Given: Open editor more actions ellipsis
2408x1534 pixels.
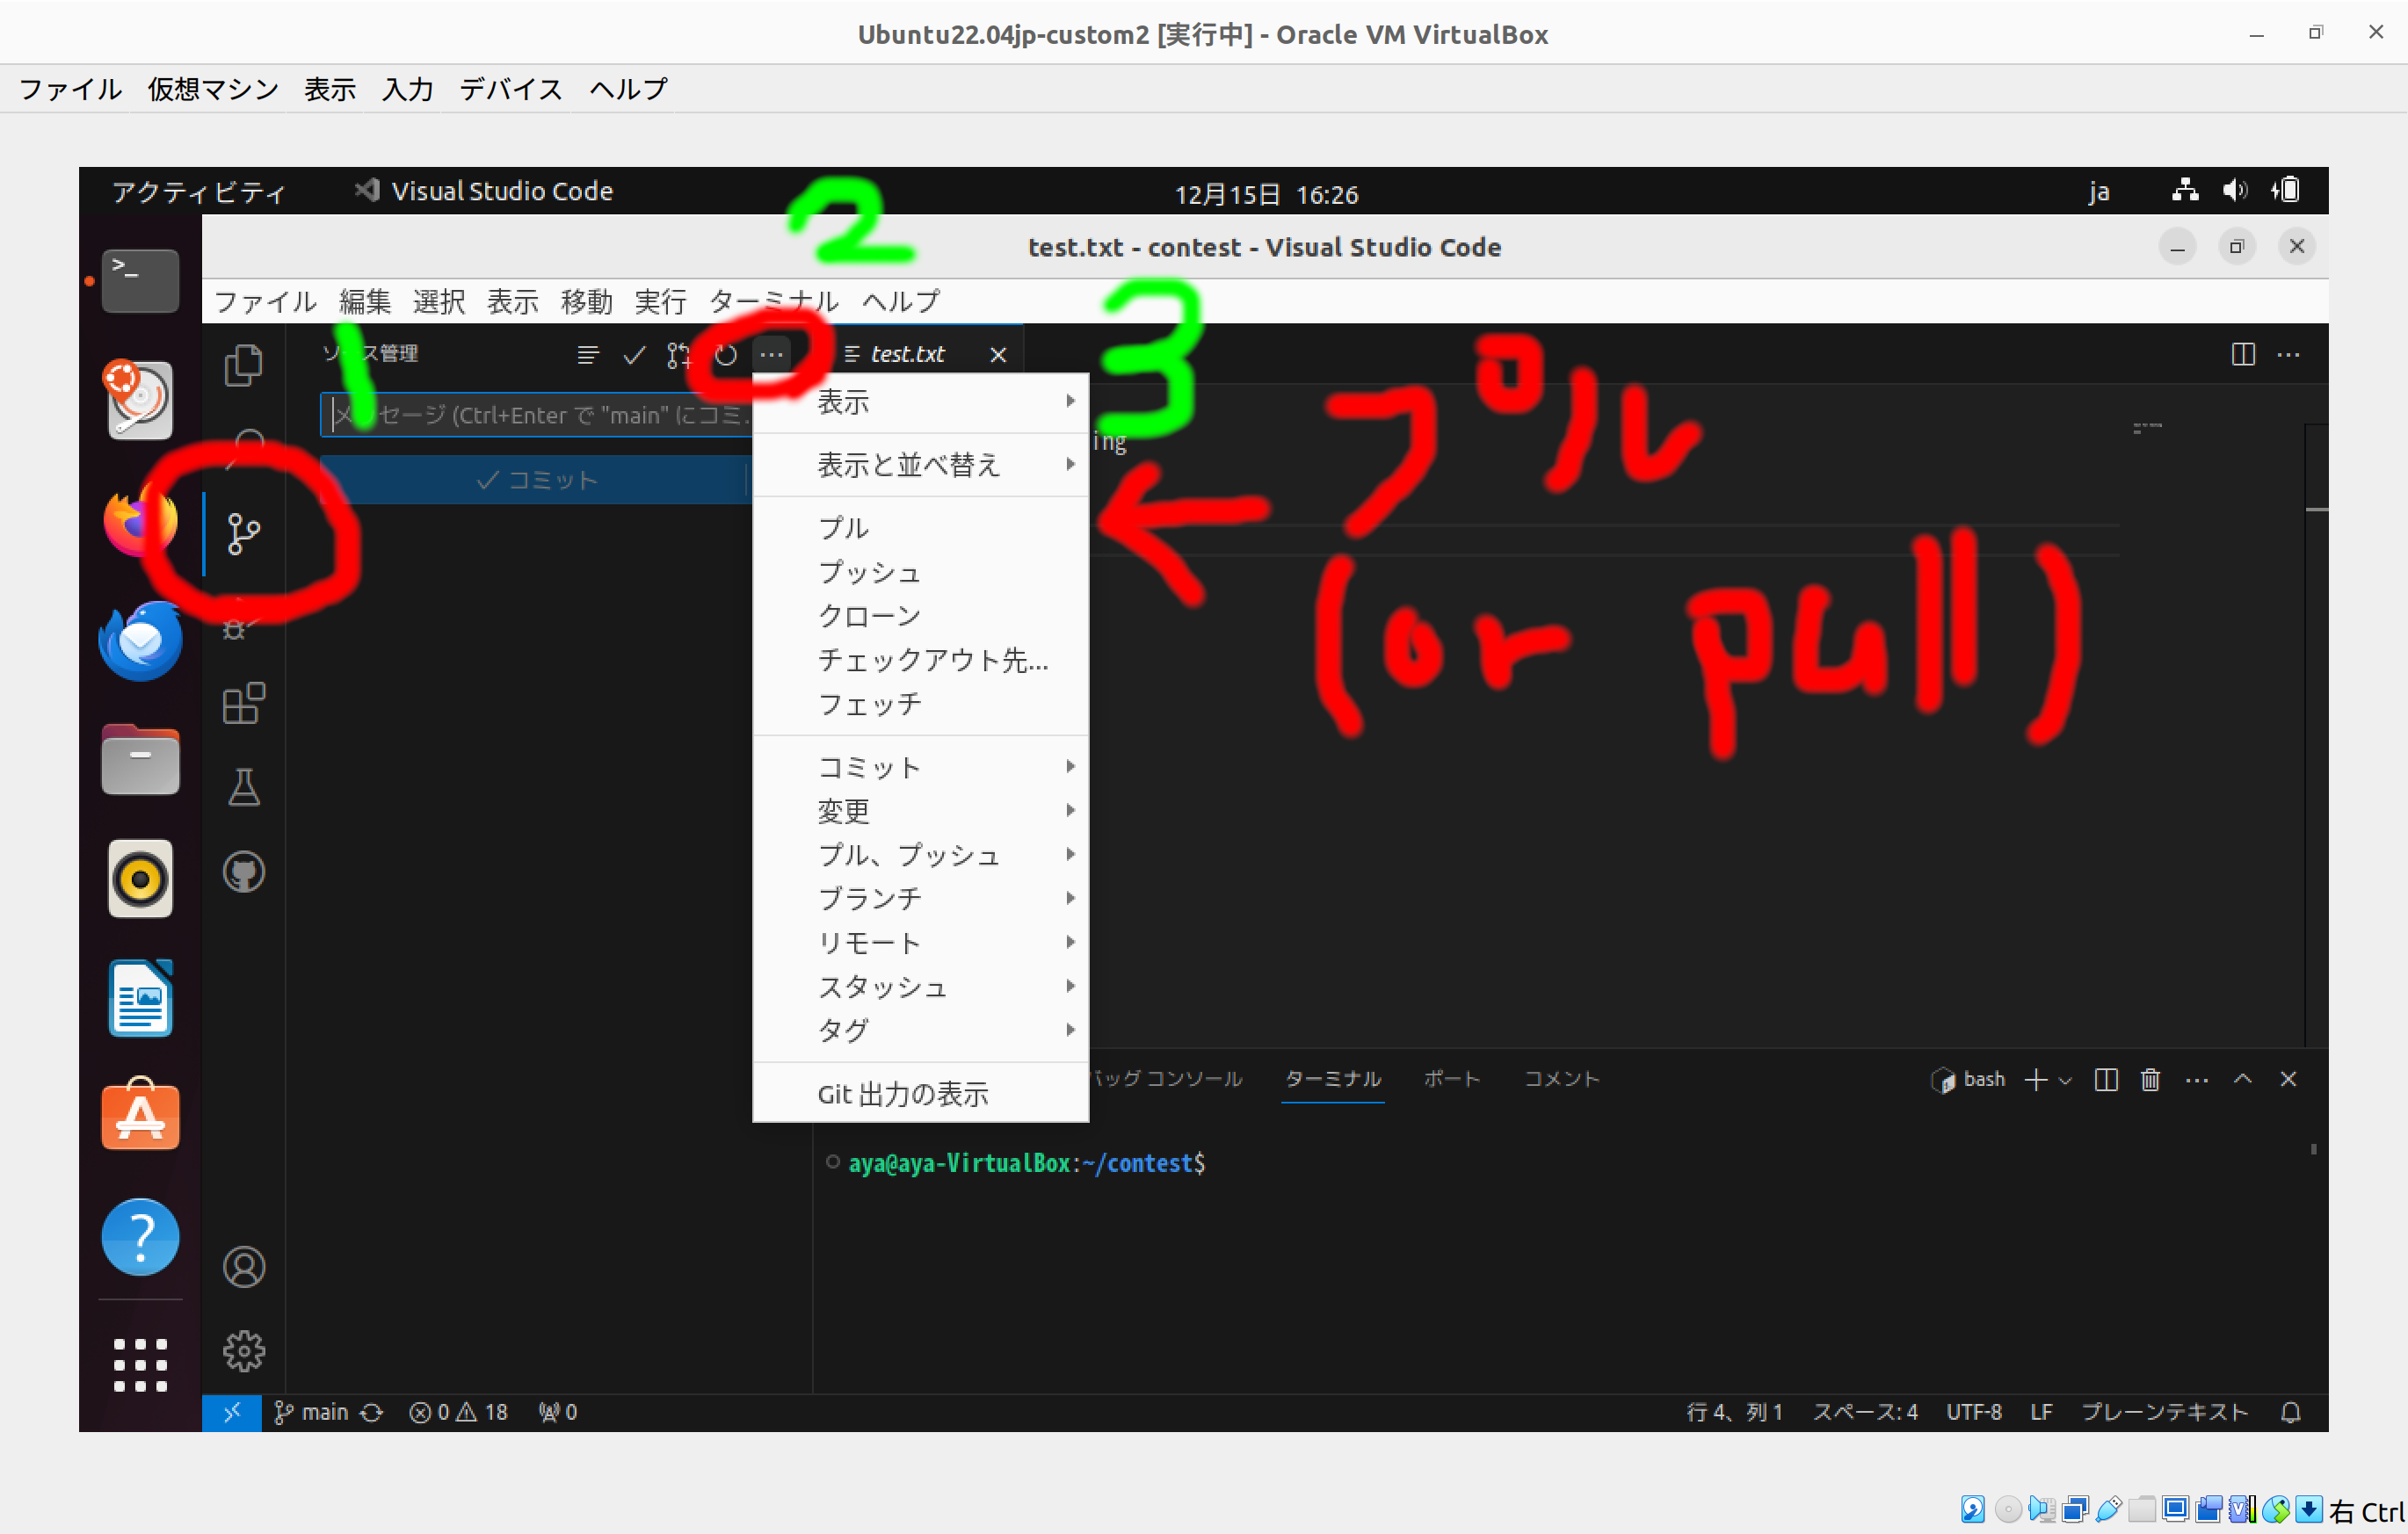Looking at the screenshot, I should coord(2288,354).
